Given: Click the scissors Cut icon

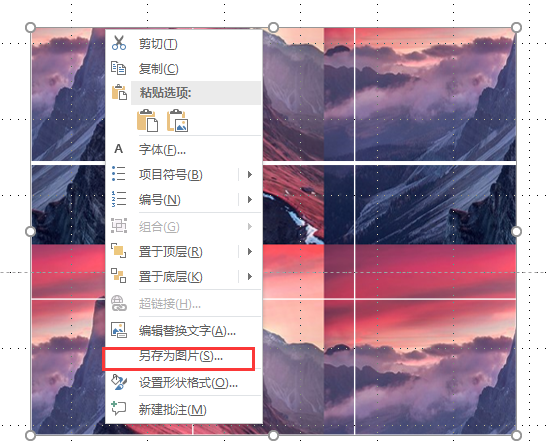Looking at the screenshot, I should click(119, 43).
